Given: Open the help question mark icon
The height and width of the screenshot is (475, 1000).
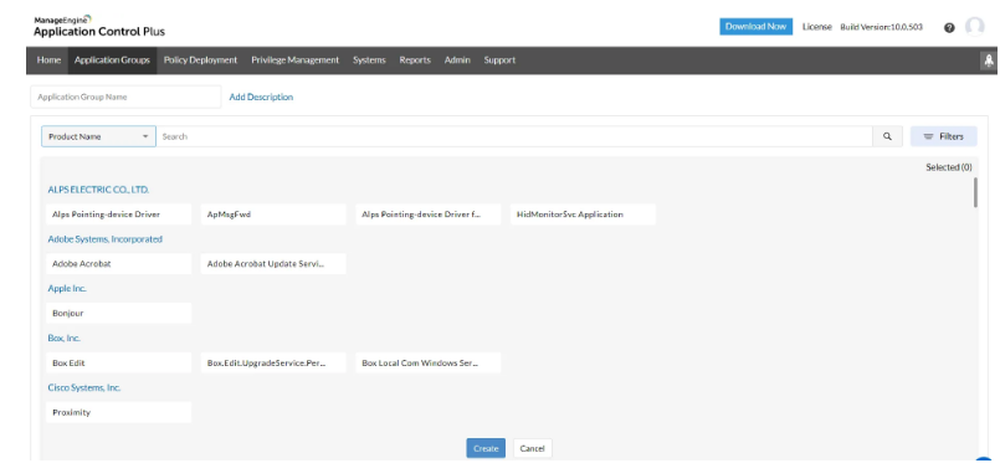Looking at the screenshot, I should [949, 27].
